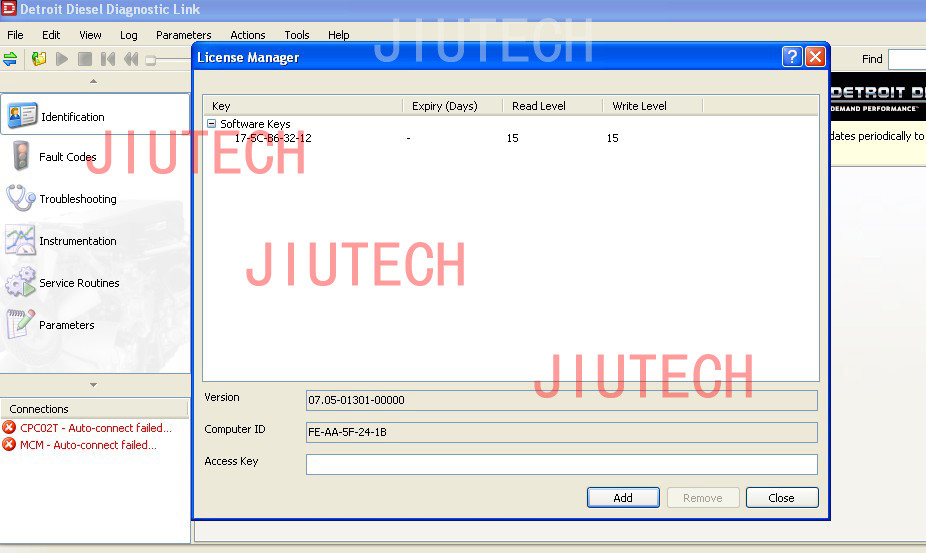Open the View menu
The height and width of the screenshot is (553, 926).
click(x=90, y=35)
